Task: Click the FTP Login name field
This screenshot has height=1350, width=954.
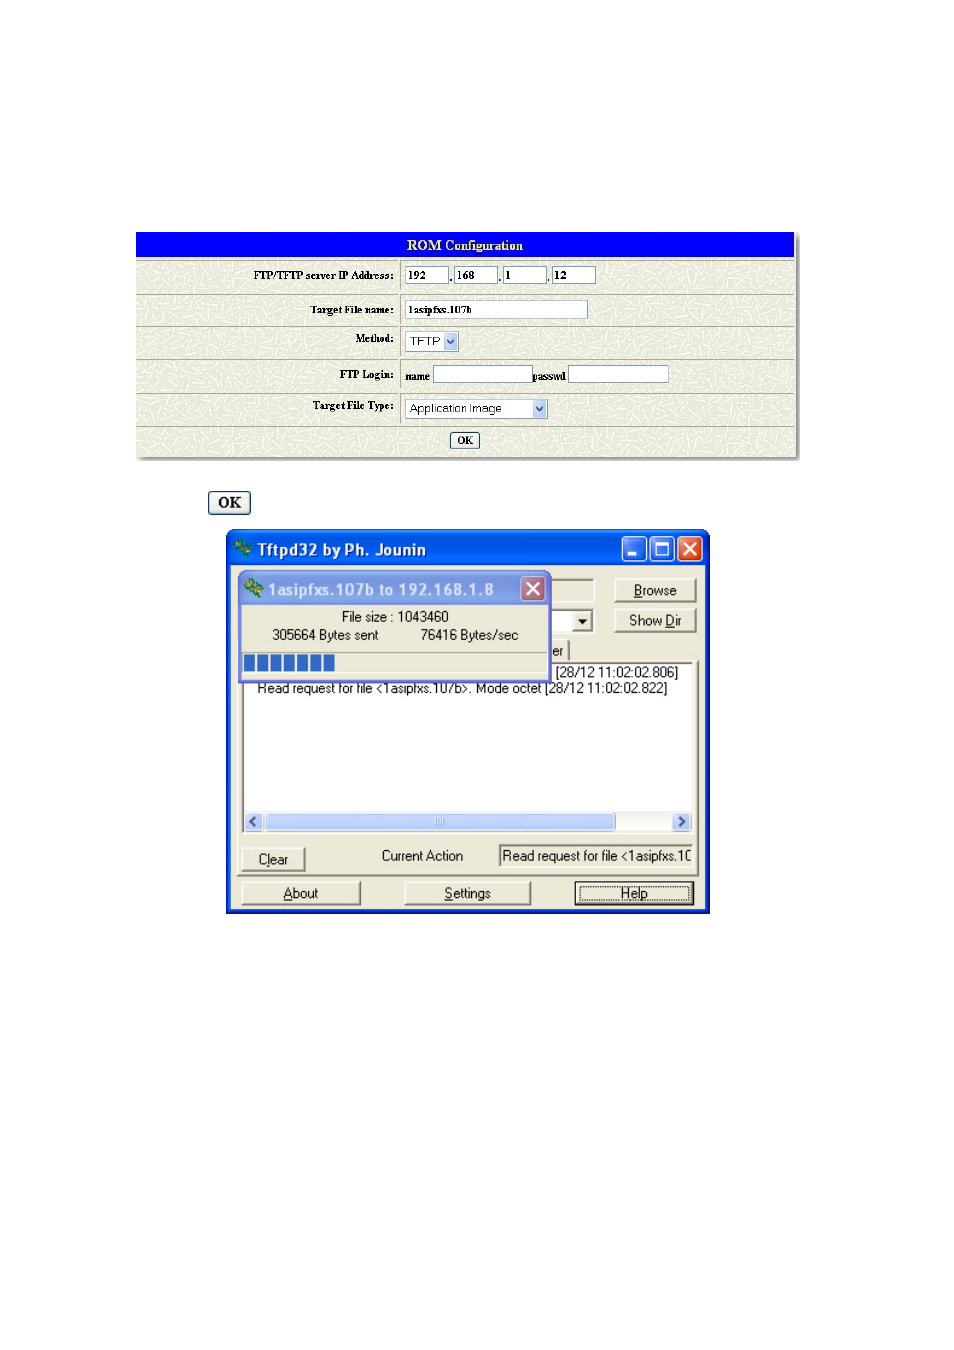Action: click(483, 375)
